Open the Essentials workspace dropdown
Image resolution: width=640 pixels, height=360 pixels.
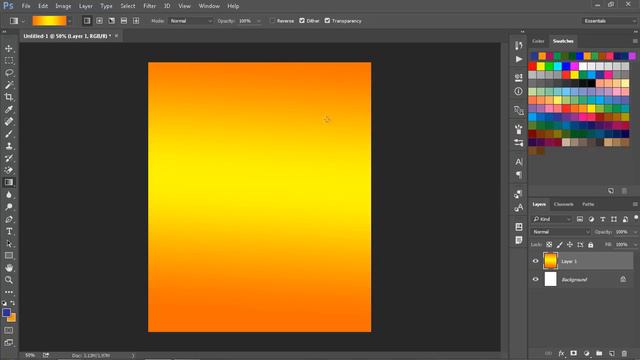tap(608, 21)
